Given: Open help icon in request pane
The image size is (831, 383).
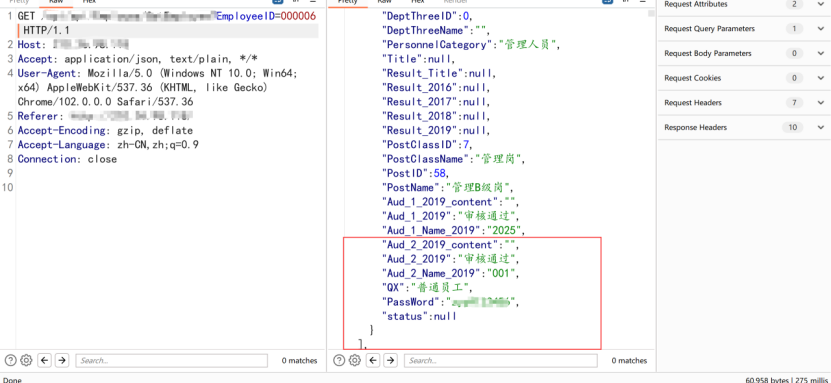Looking at the screenshot, I should (x=11, y=360).
